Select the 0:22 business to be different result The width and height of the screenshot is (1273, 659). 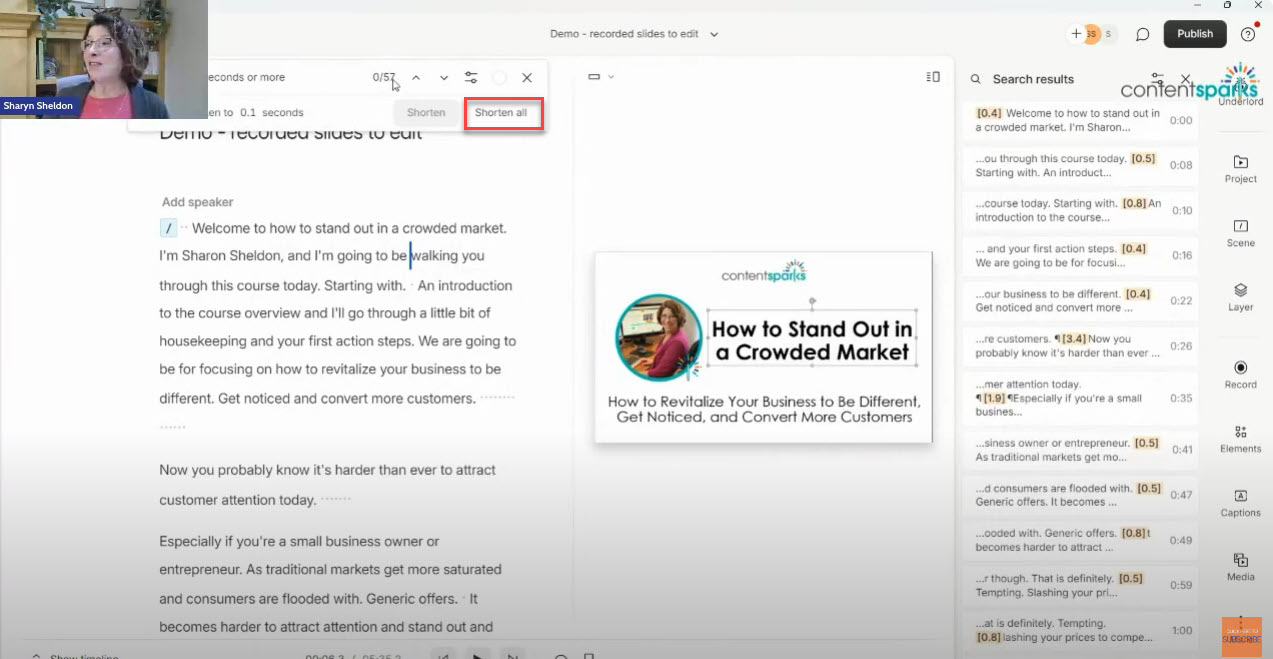point(1080,301)
